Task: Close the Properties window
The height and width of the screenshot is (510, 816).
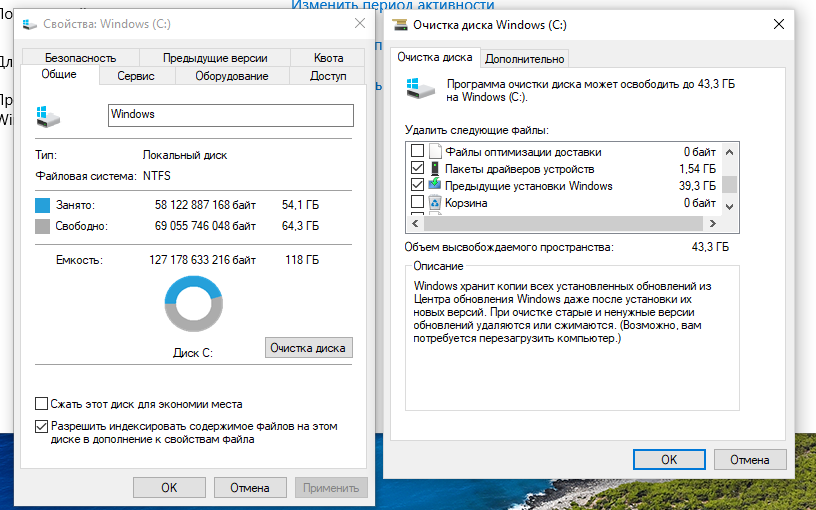Action: point(360,23)
